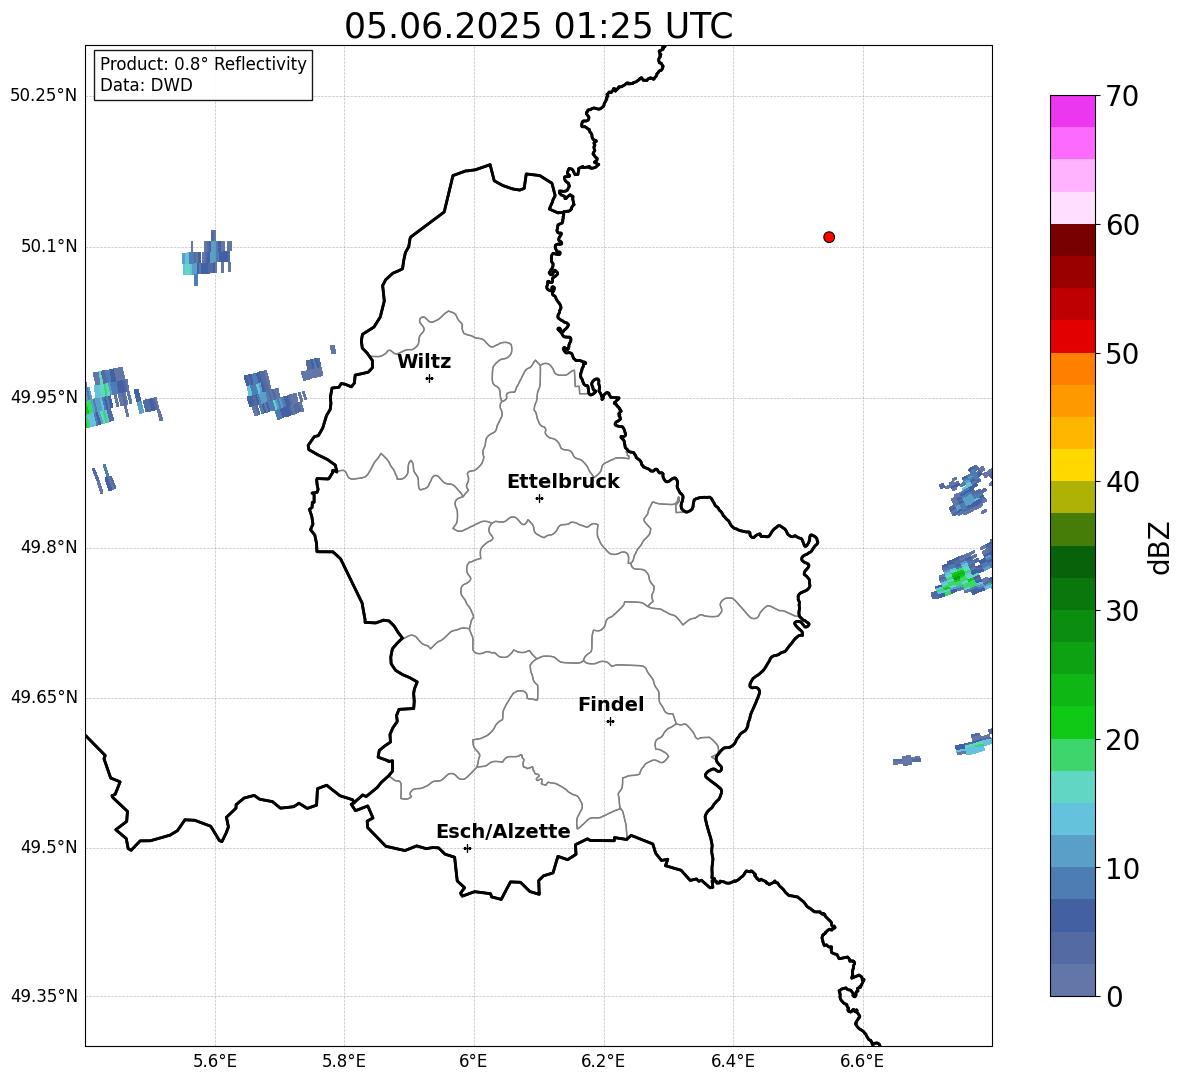Click the 49.35°N latitude label
This screenshot has height=1081, width=1184.
43,996
